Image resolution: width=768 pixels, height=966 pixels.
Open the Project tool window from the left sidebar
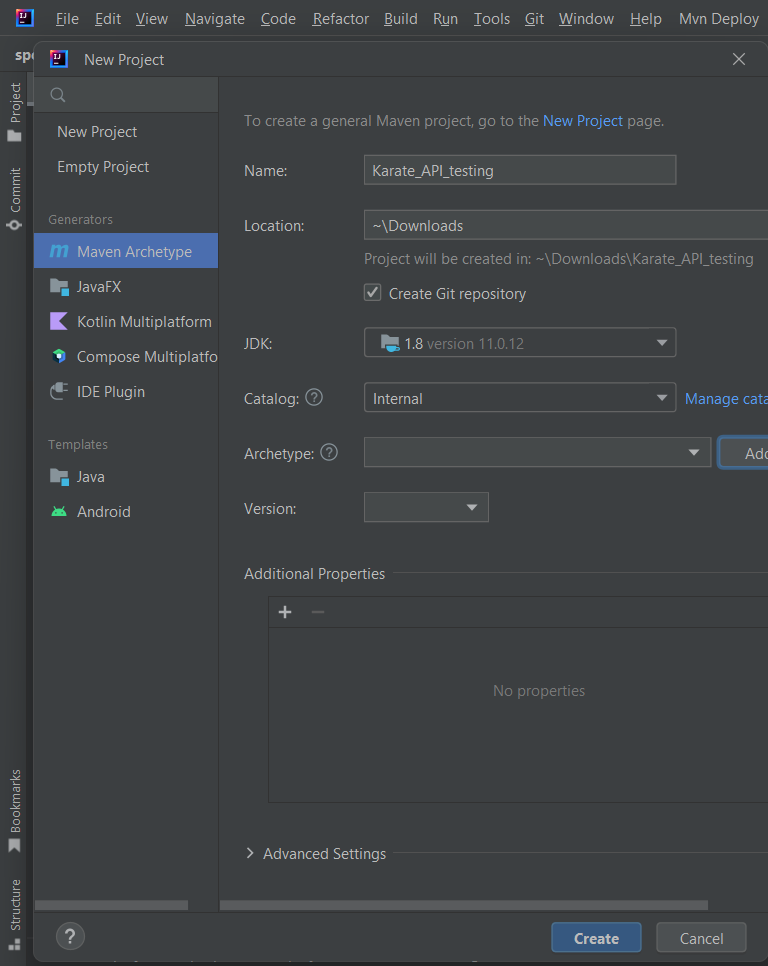tap(15, 112)
